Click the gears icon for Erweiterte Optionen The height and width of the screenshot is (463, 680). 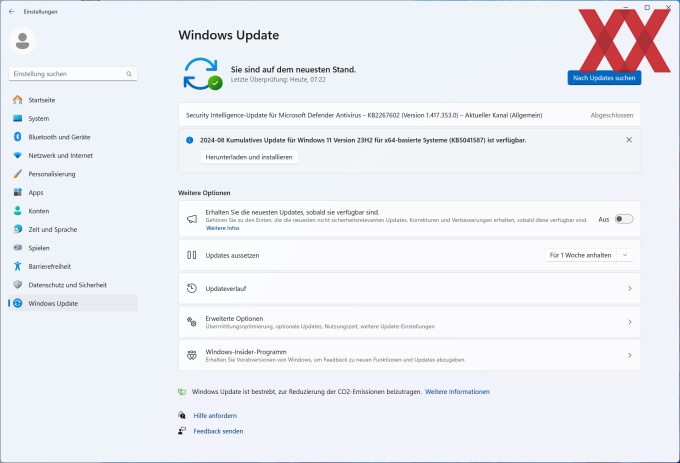coord(192,322)
